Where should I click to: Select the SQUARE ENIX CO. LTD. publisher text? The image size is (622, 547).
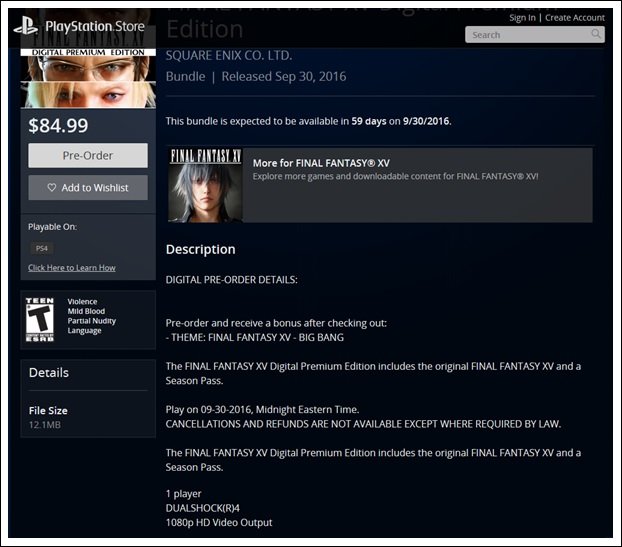[229, 56]
